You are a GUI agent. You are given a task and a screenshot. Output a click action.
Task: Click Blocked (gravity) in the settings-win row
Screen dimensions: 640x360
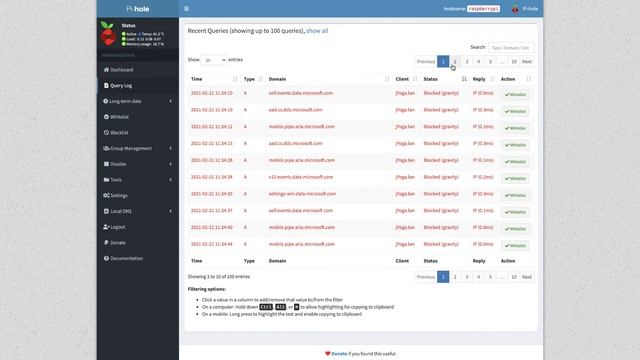pos(441,194)
